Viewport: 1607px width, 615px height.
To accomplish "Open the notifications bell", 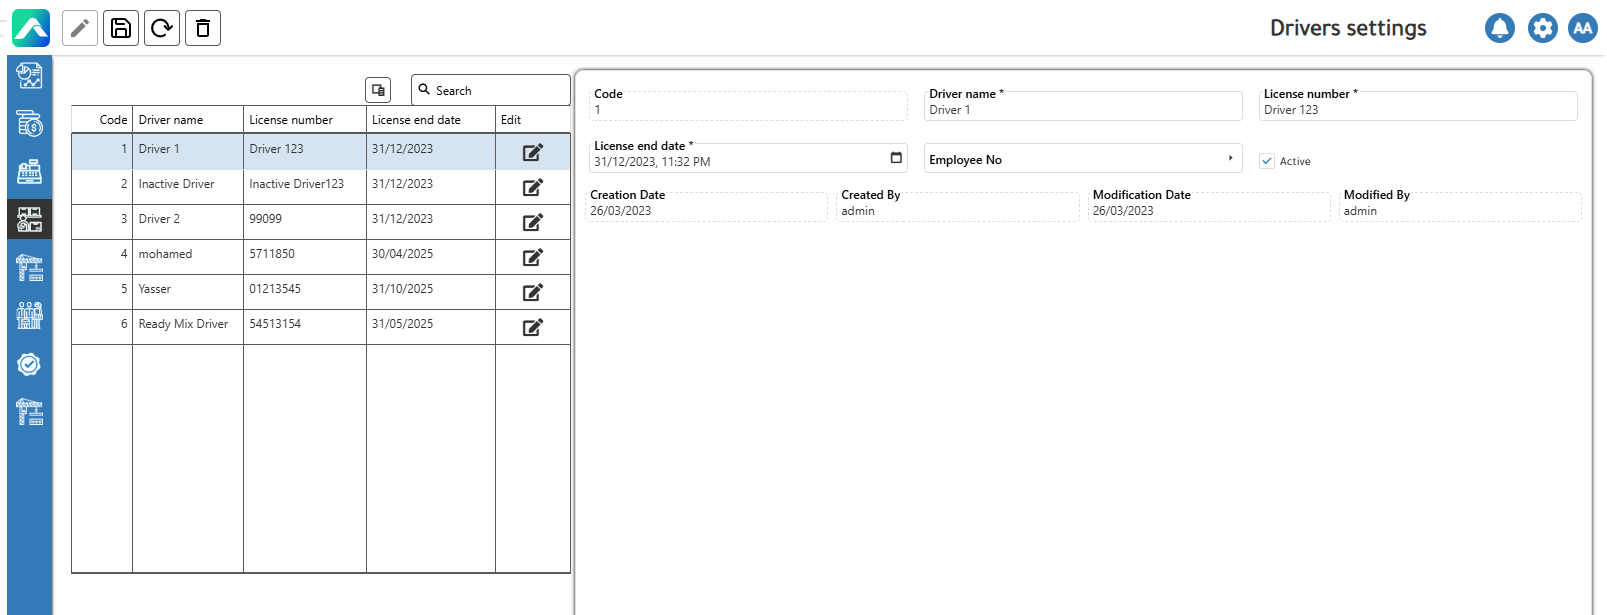I will [x=1499, y=28].
